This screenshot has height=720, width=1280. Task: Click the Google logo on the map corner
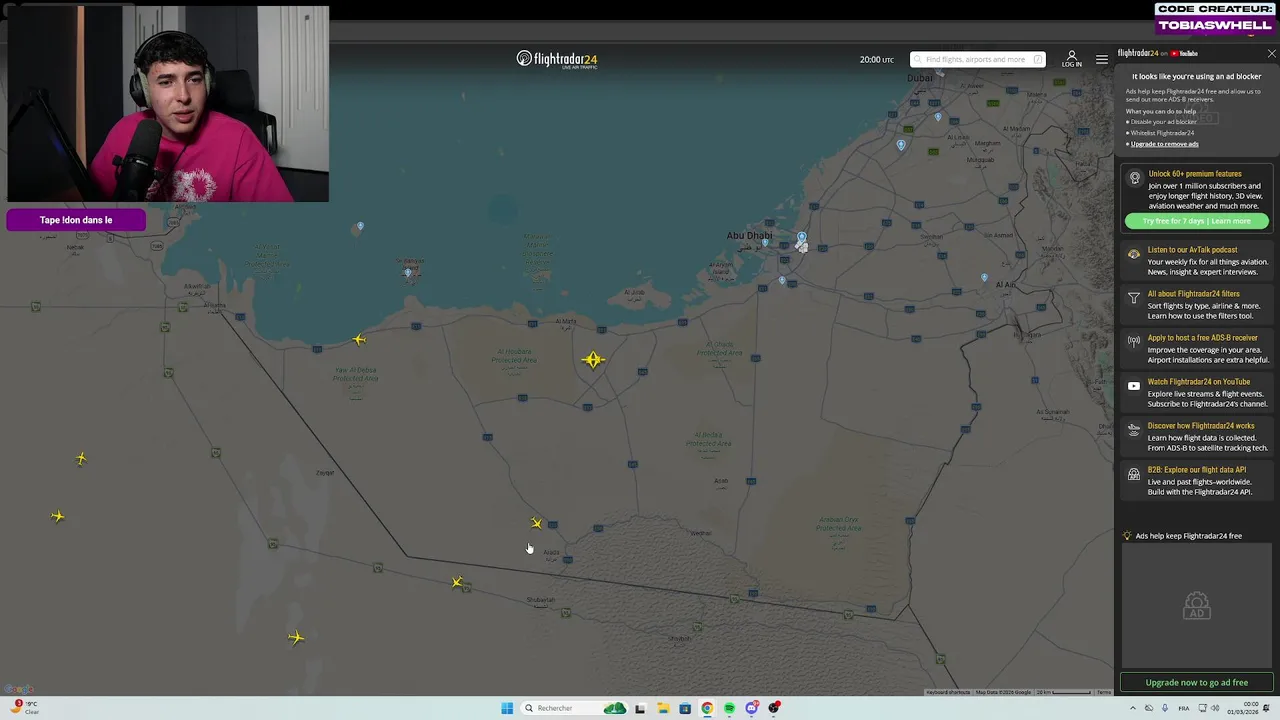19,689
